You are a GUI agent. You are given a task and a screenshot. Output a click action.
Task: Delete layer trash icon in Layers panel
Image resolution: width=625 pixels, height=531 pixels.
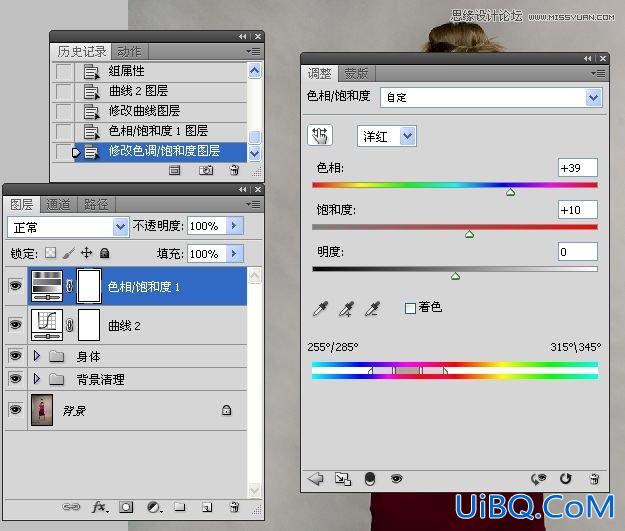(x=234, y=507)
